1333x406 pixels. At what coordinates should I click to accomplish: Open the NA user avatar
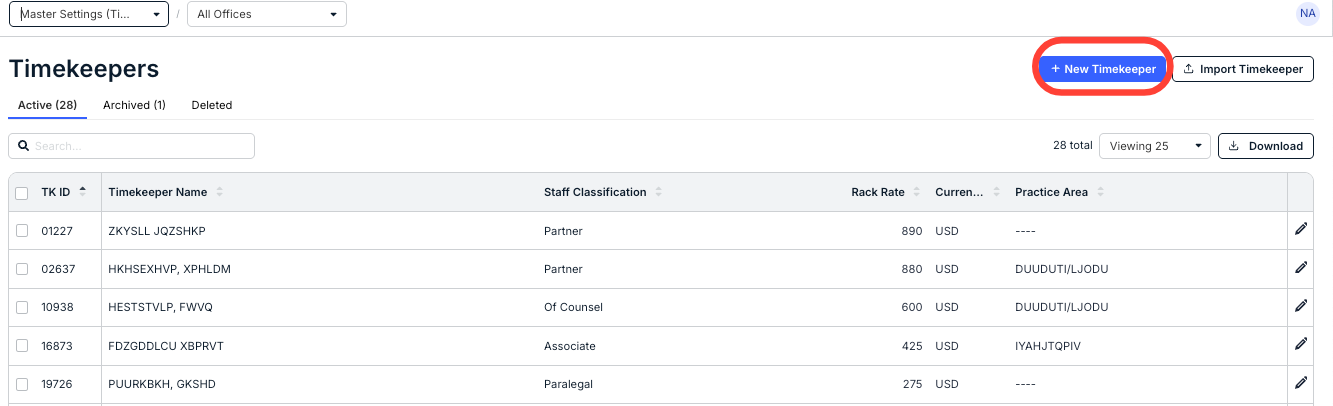(1307, 14)
